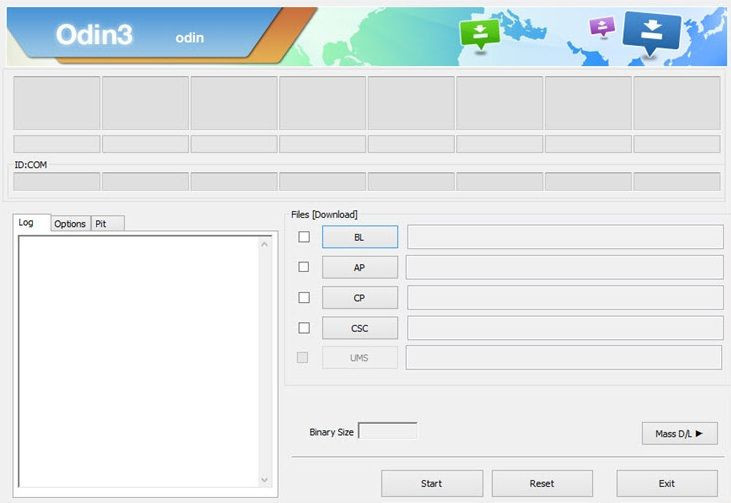
Task: Click the CP file path field
Action: coord(565,297)
